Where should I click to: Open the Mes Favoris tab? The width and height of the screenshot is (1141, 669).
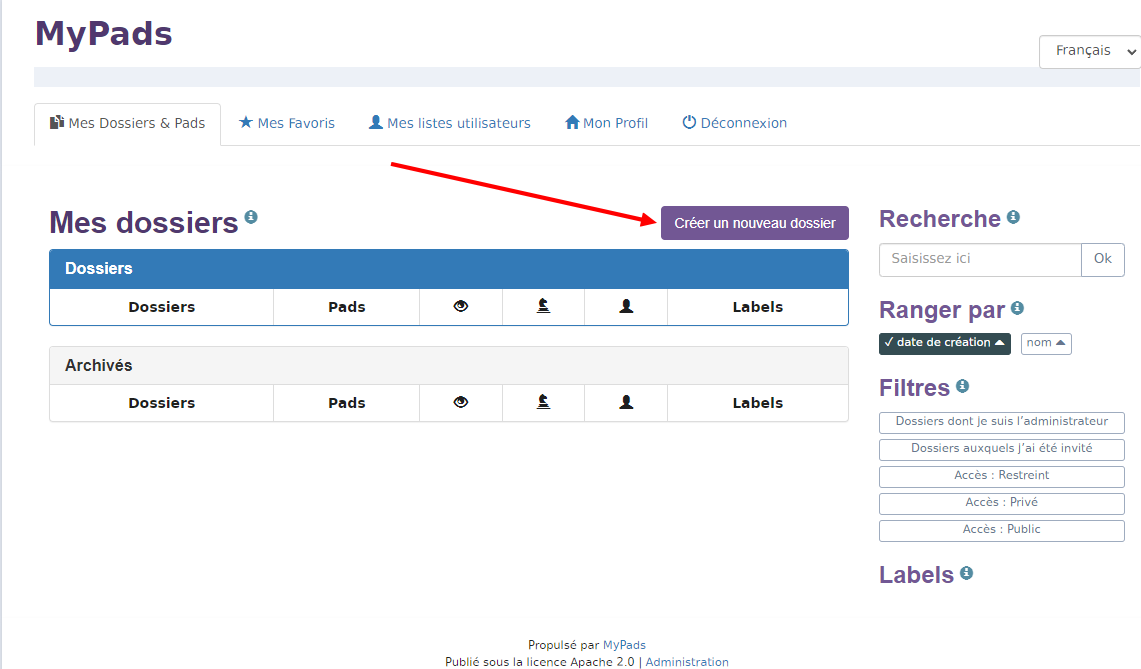tap(287, 123)
